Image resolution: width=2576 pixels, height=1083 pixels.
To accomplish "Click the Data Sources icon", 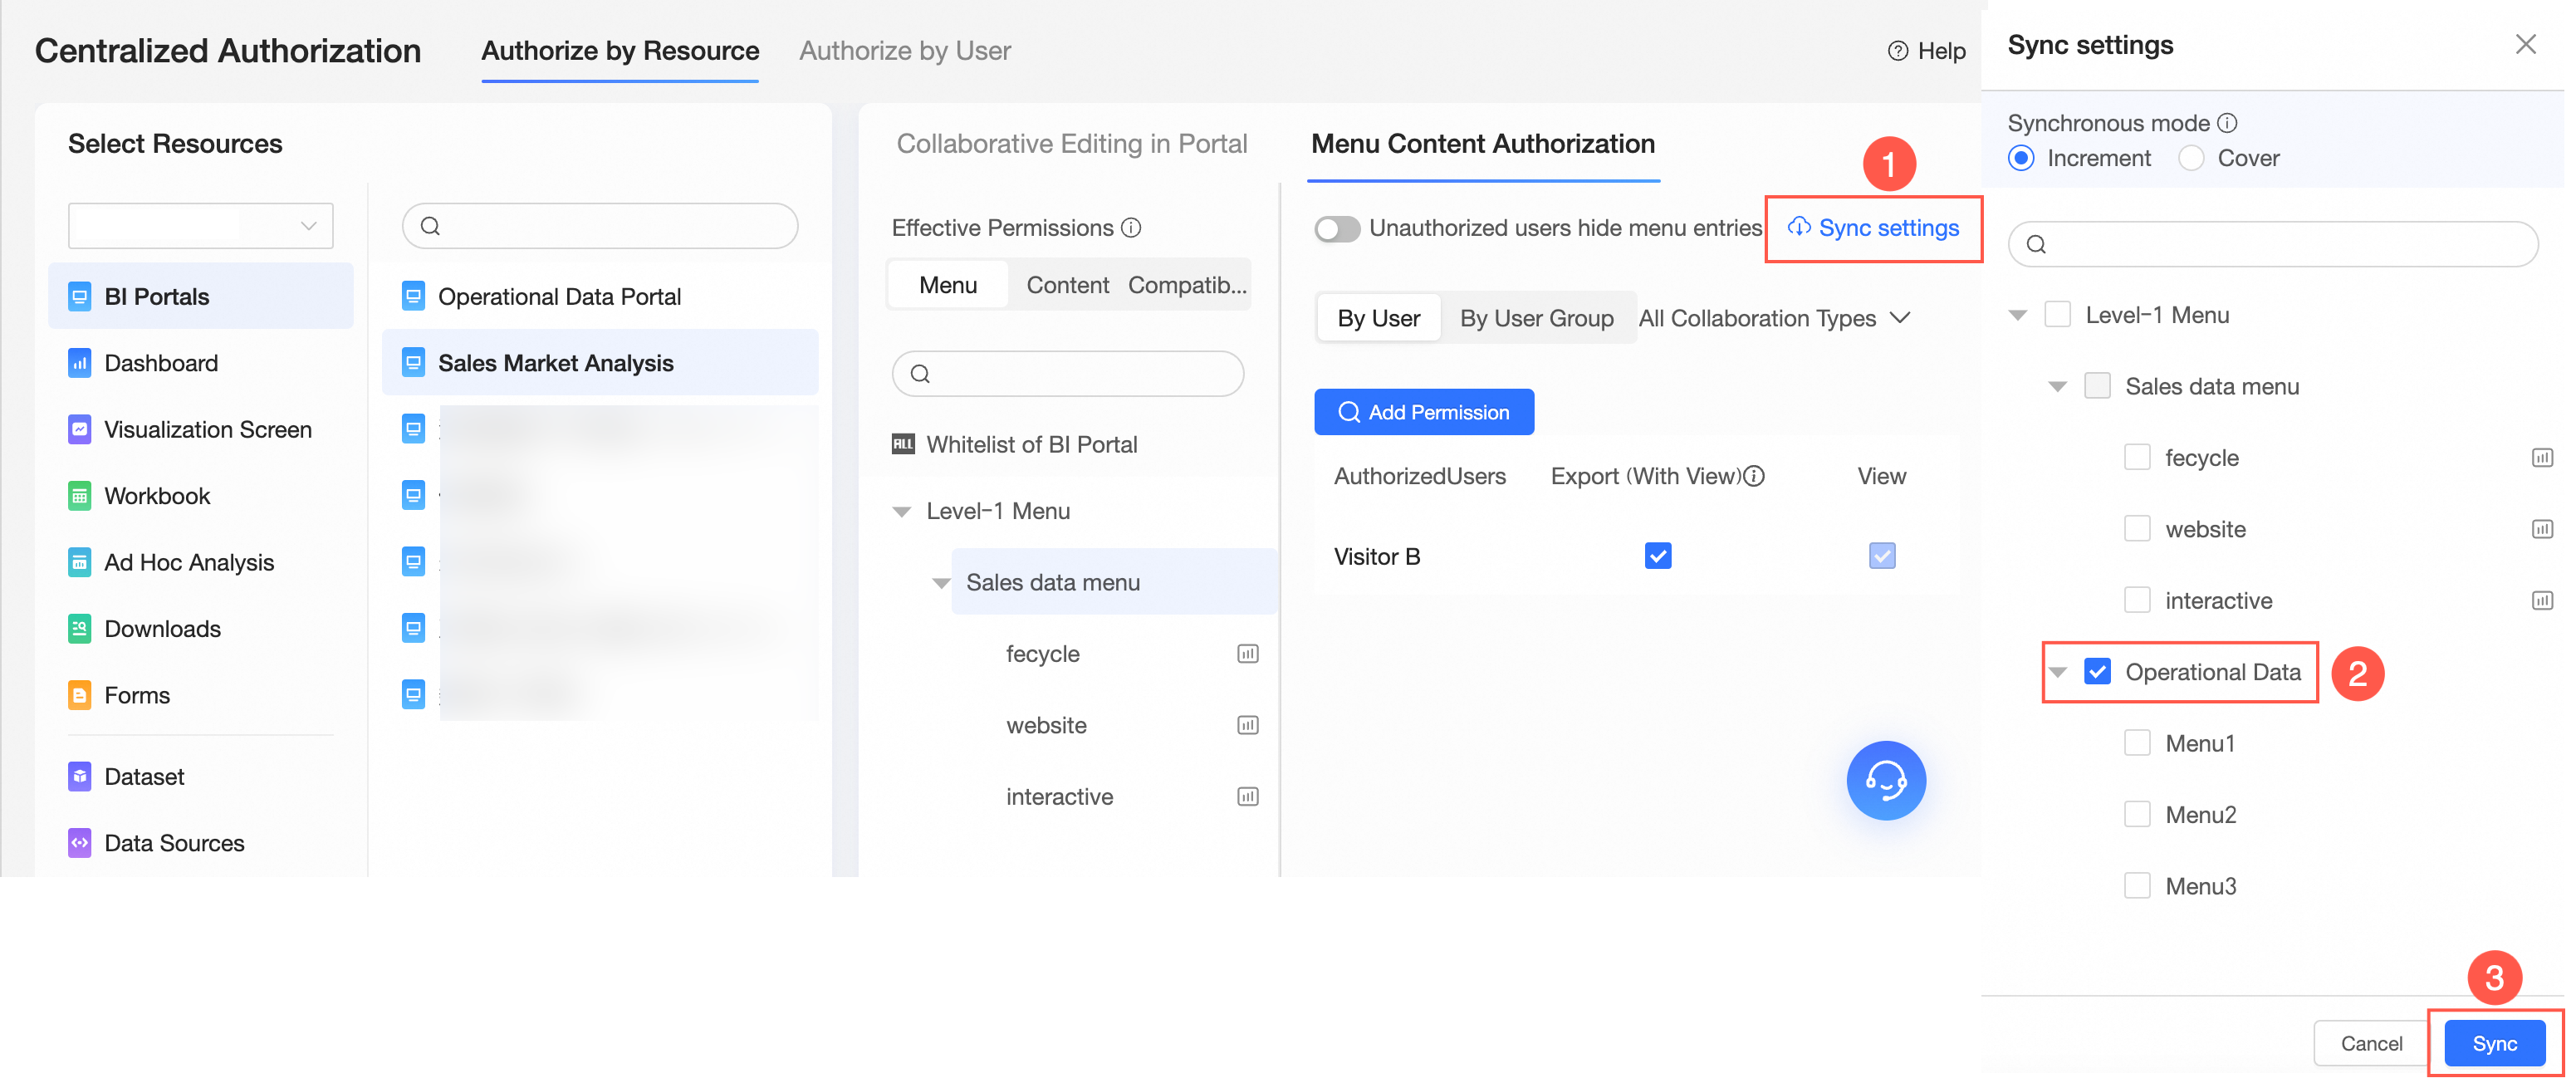I will 79,843.
